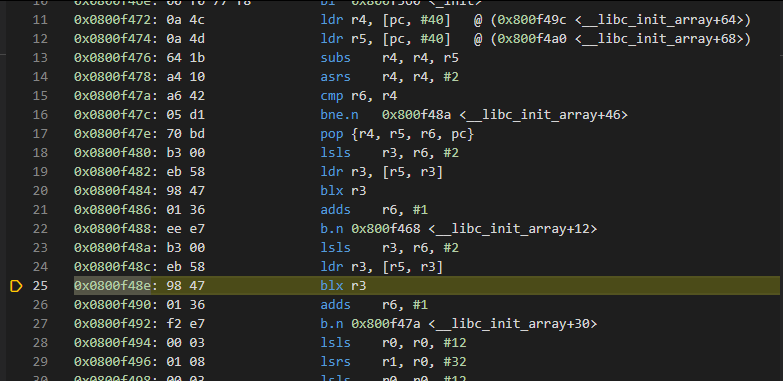
Task: Click the yellow current-instruction arrow at line 25
Action: [16, 286]
